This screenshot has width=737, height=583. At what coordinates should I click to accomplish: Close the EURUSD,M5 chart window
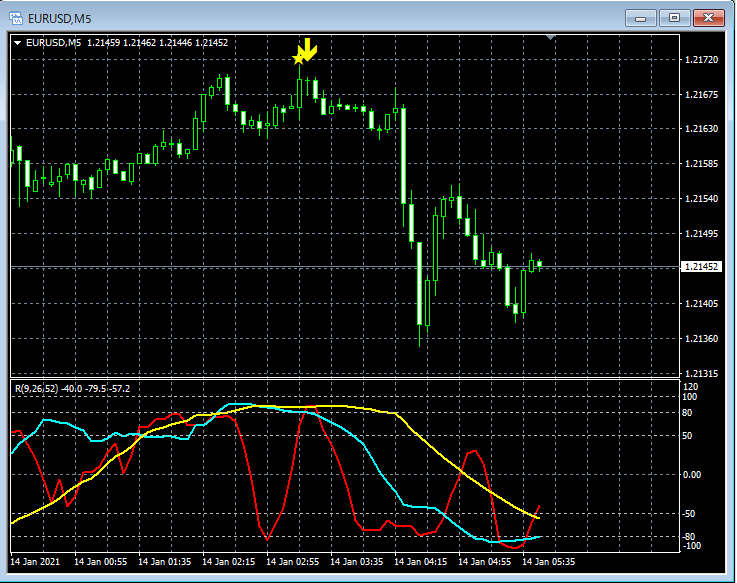[x=709, y=17]
